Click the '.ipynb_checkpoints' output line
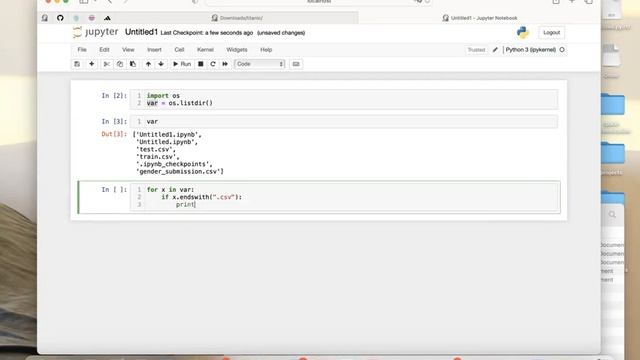This screenshot has width=640, height=360. tap(174, 164)
